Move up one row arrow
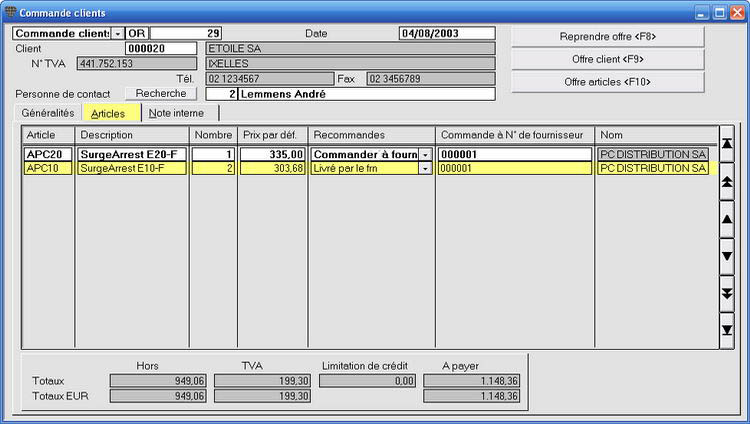This screenshot has height=424, width=750. coord(727,219)
